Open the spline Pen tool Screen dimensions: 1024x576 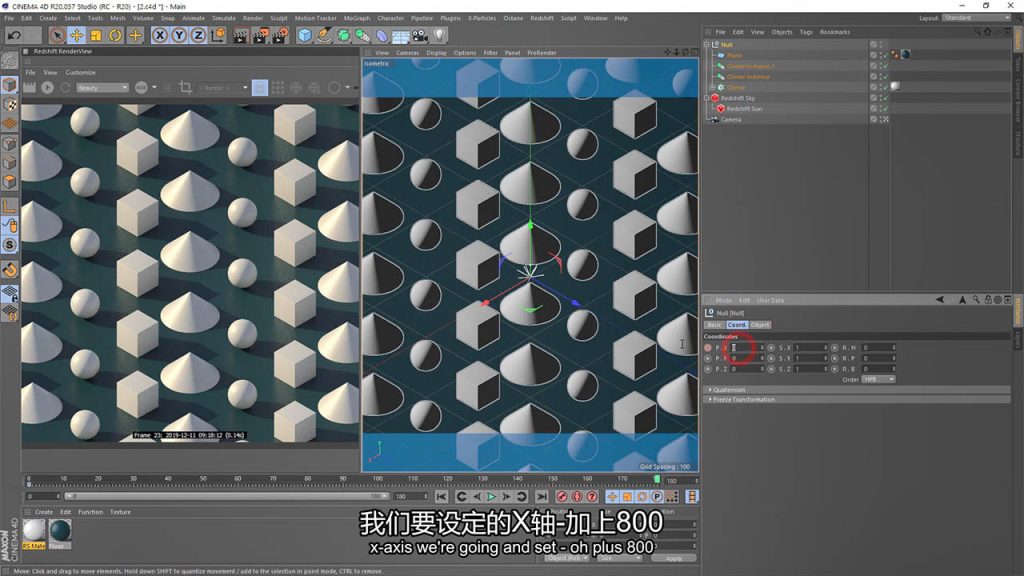(324, 35)
